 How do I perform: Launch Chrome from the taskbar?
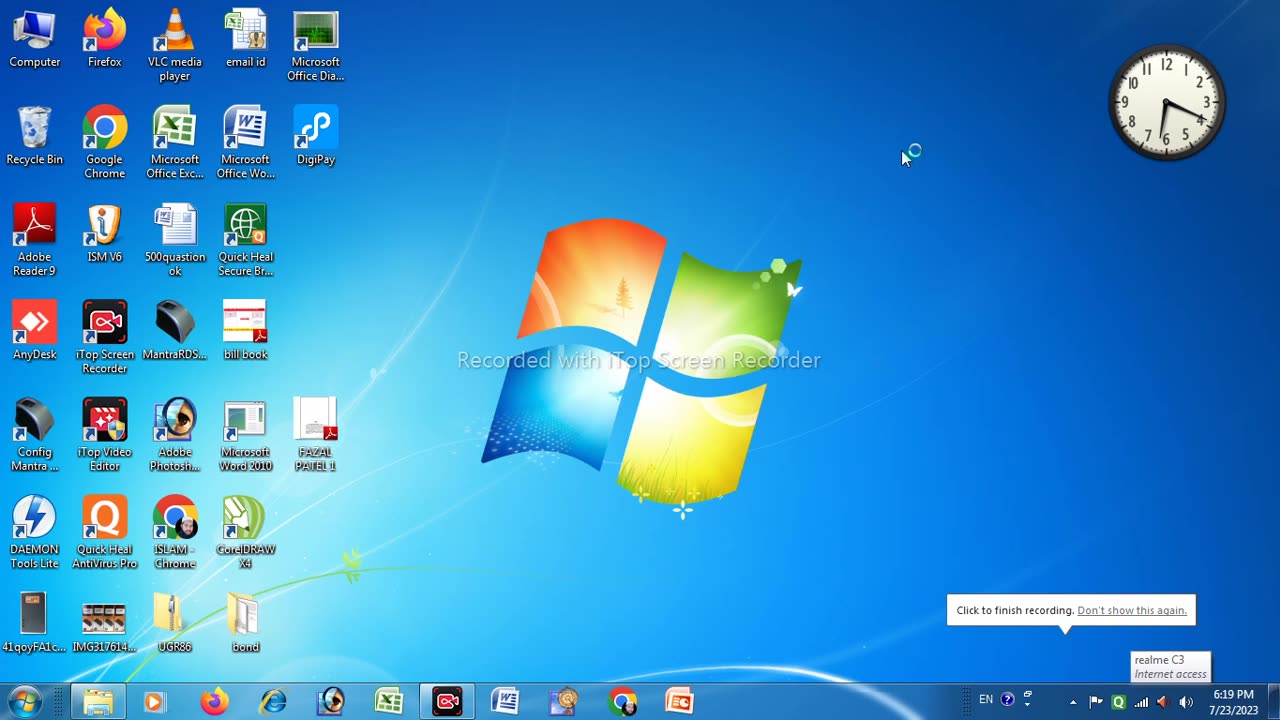pyautogui.click(x=622, y=702)
